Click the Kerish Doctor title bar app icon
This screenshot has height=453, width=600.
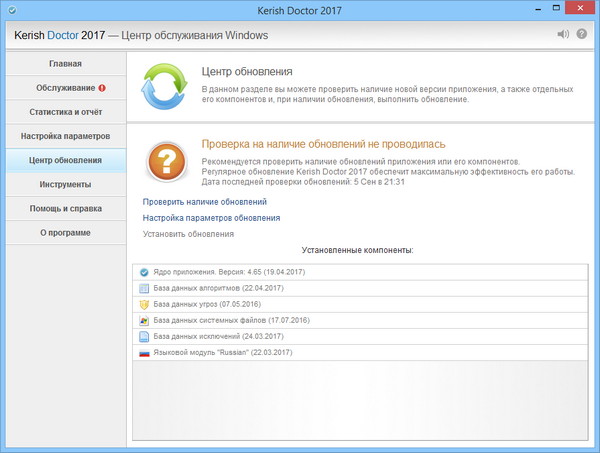coord(12,10)
